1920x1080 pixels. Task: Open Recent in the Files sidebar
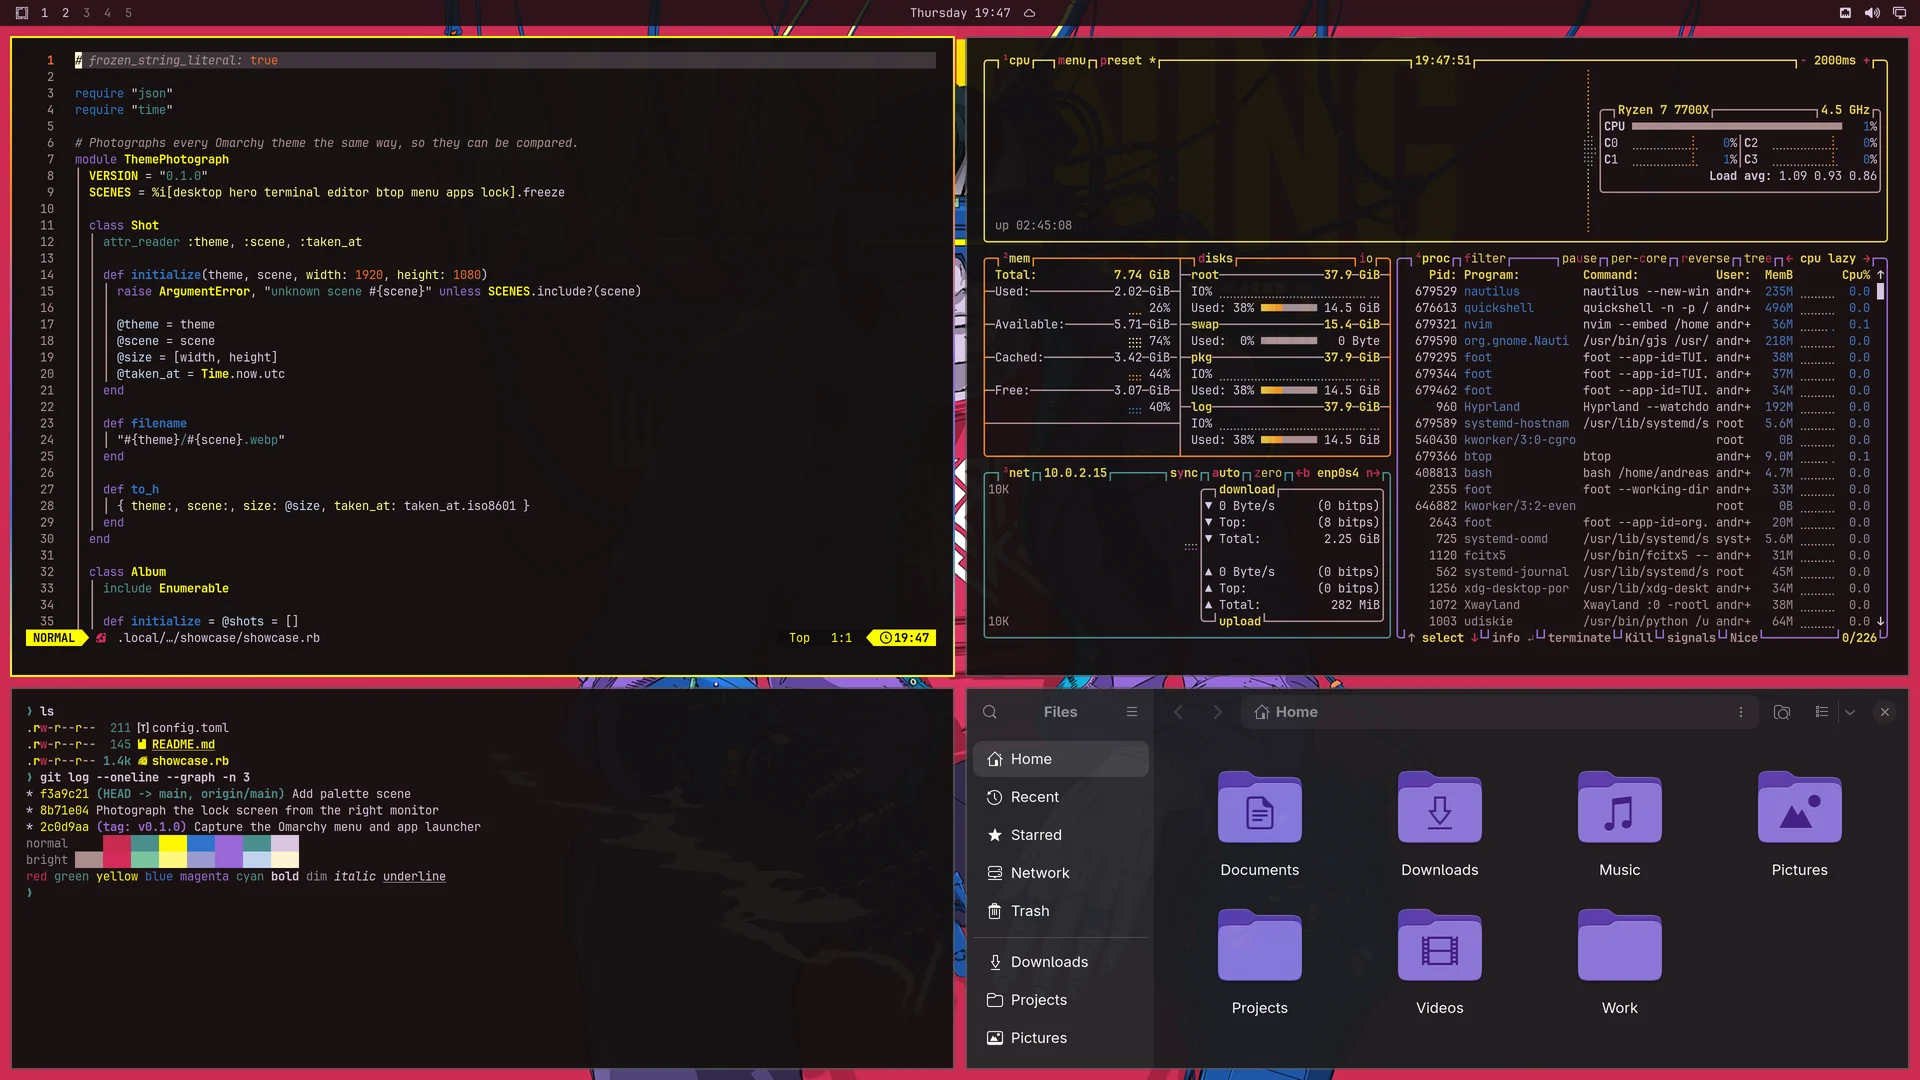click(1060, 797)
